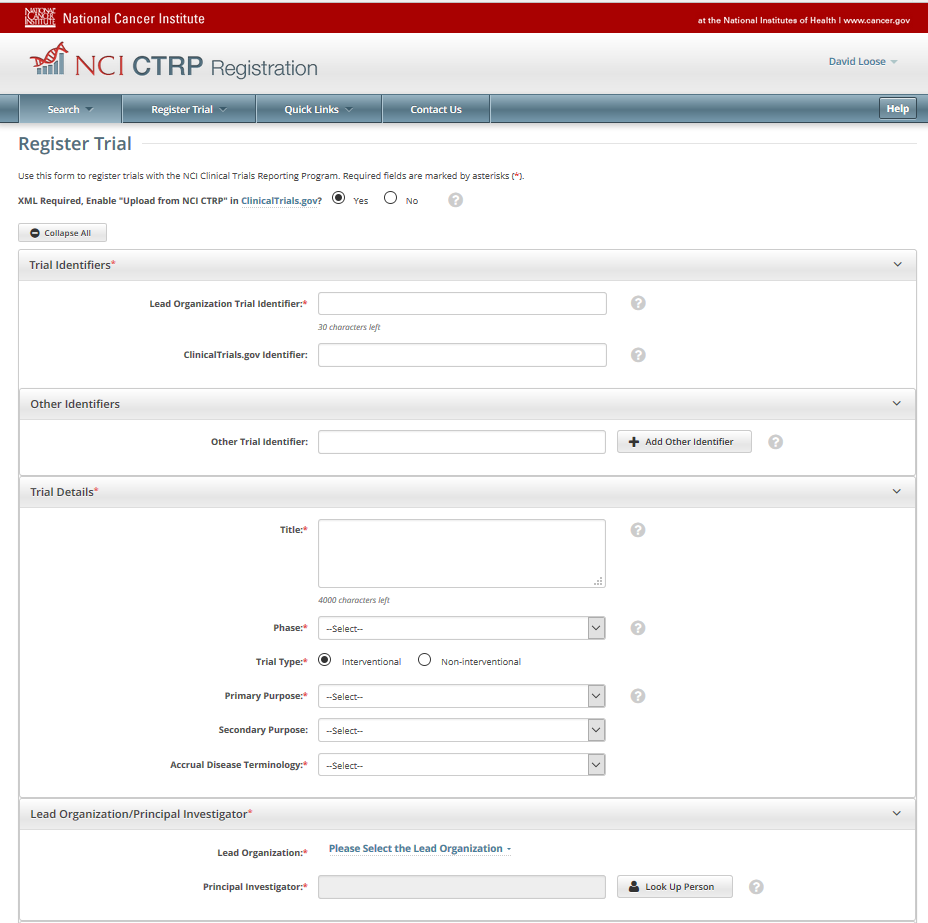This screenshot has height=923, width=928.
Task: Click the help icon beside Phase dropdown
Action: point(638,628)
